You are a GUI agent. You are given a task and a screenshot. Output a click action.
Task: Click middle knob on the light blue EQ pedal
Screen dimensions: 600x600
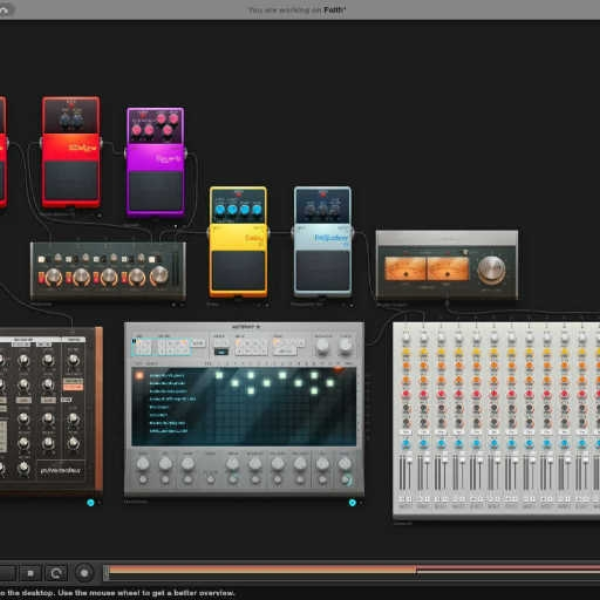tap(323, 209)
